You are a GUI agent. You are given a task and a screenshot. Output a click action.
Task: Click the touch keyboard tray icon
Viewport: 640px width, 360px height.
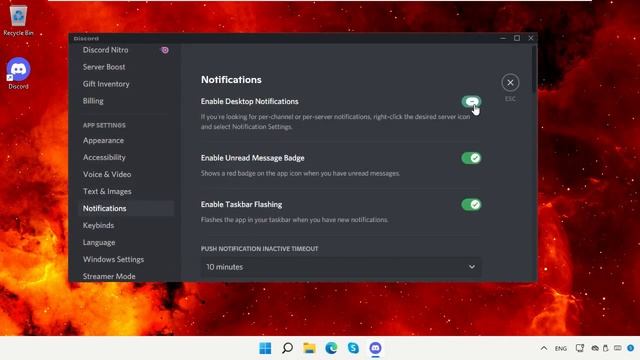[618, 348]
